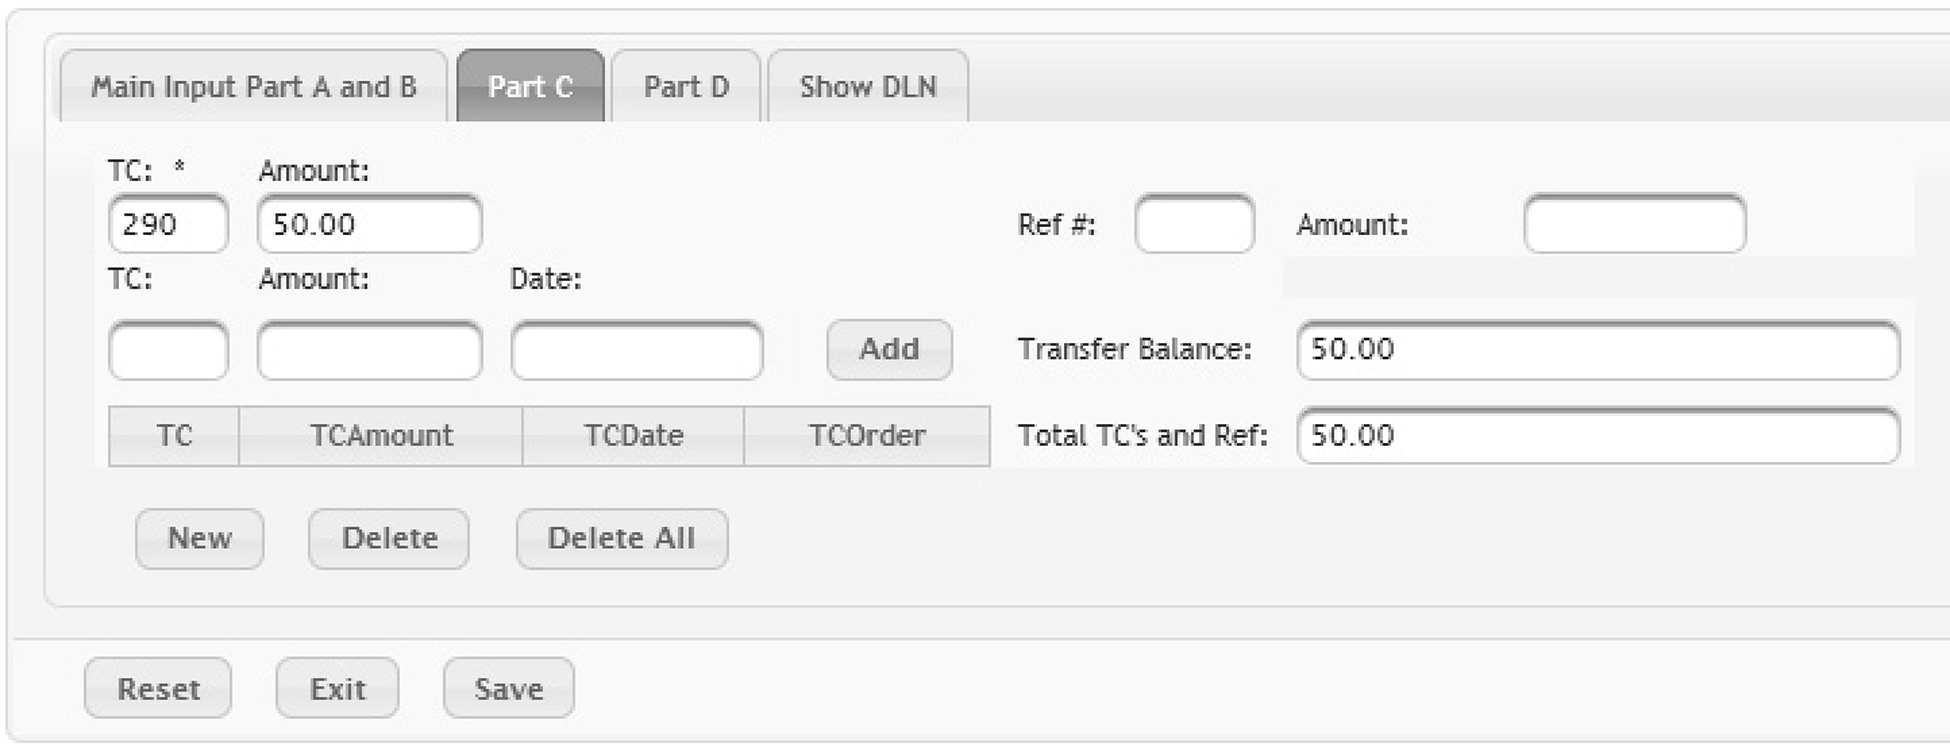Save the form with the Save button
The width and height of the screenshot is (1950, 755).
click(508, 688)
